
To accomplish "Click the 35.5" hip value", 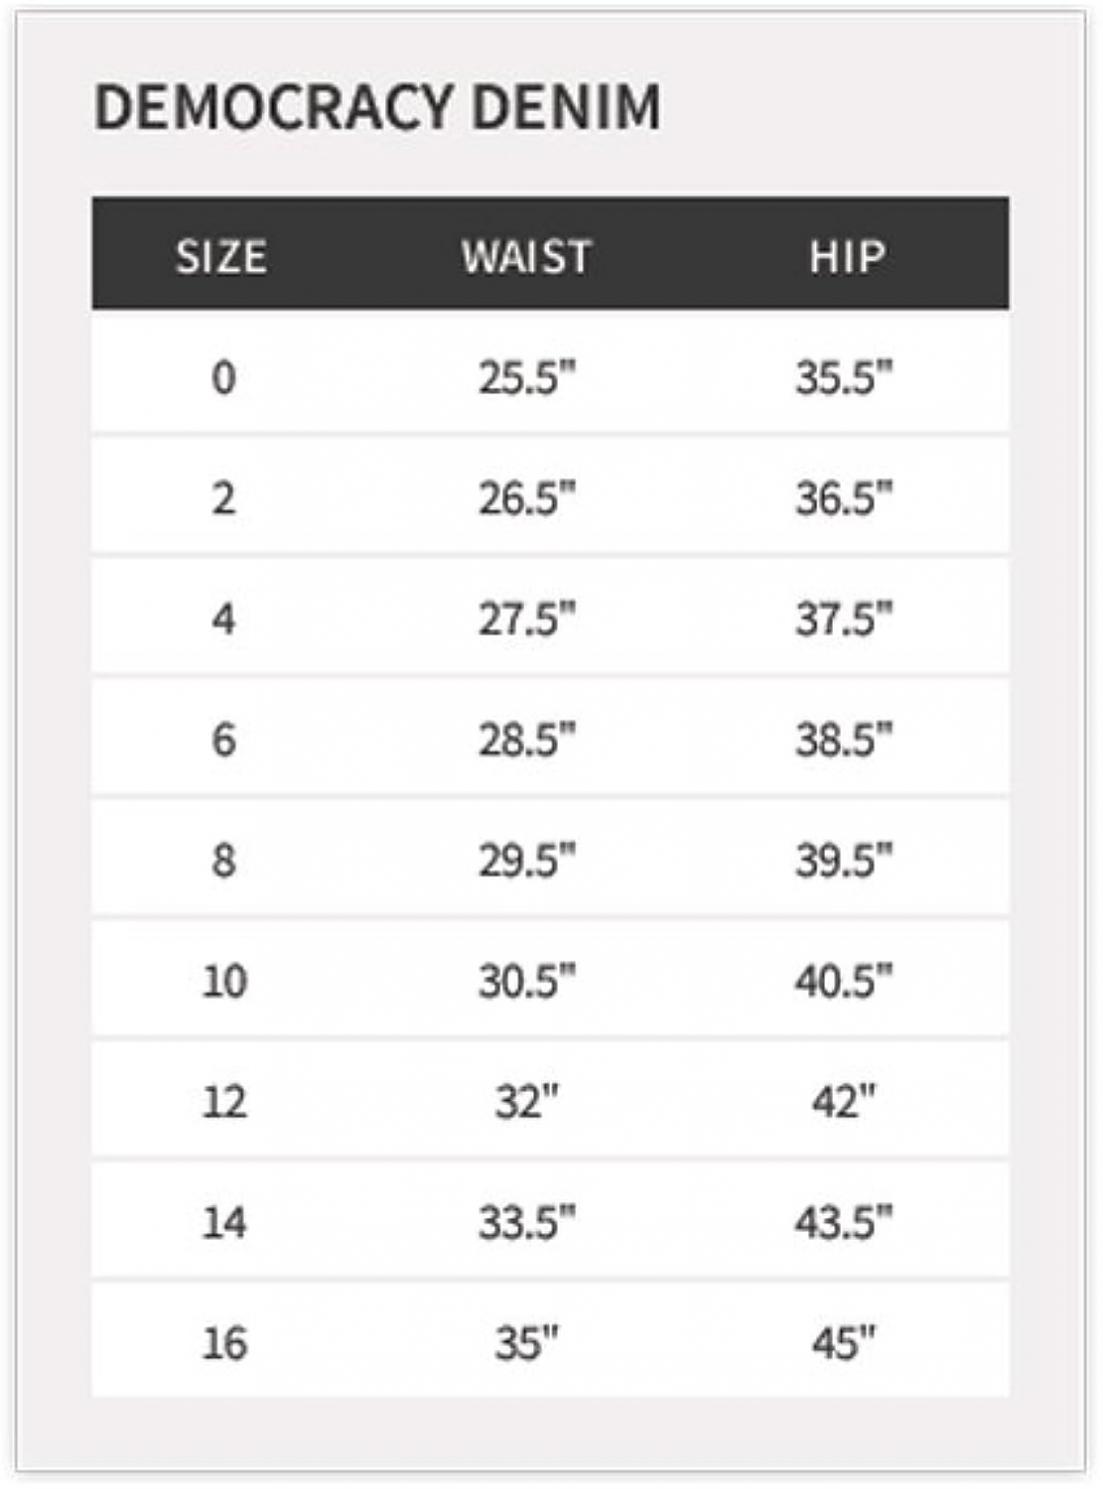I will click(x=844, y=378).
